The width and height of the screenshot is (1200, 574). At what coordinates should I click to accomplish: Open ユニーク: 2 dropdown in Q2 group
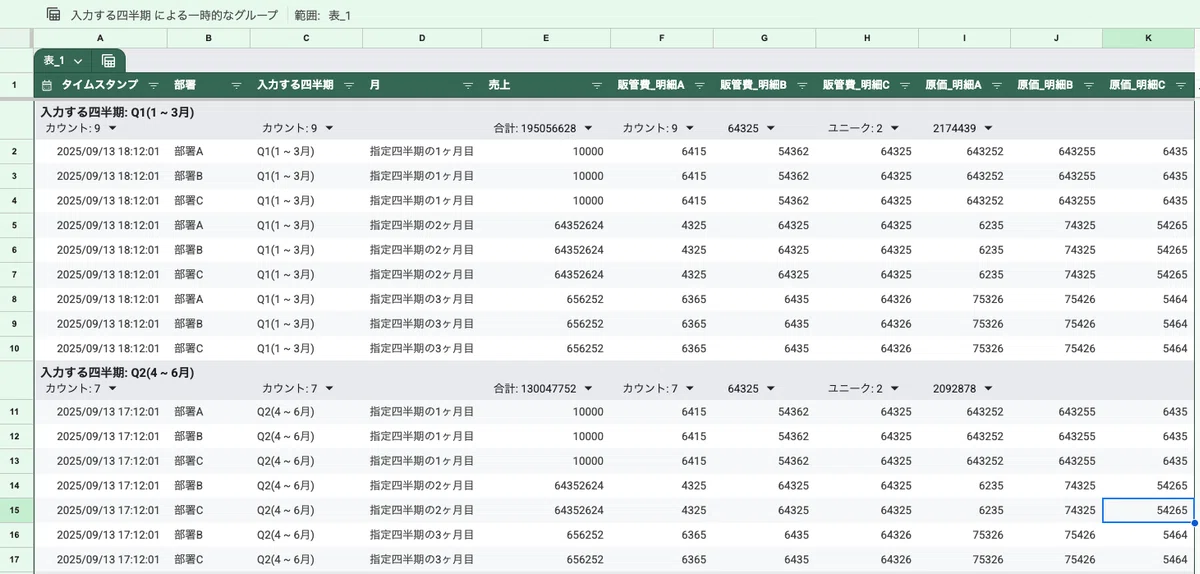pos(894,388)
